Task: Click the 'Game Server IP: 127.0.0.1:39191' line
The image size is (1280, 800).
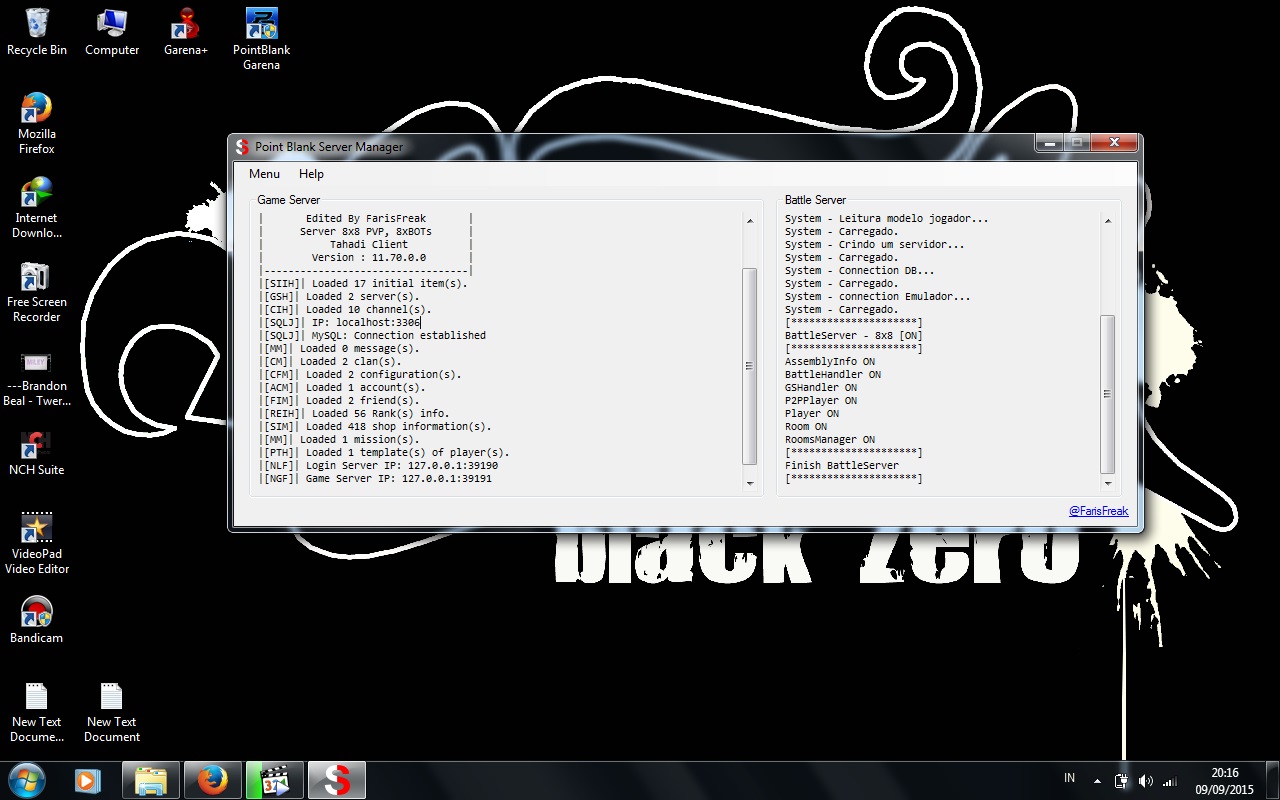Action: coord(399,478)
